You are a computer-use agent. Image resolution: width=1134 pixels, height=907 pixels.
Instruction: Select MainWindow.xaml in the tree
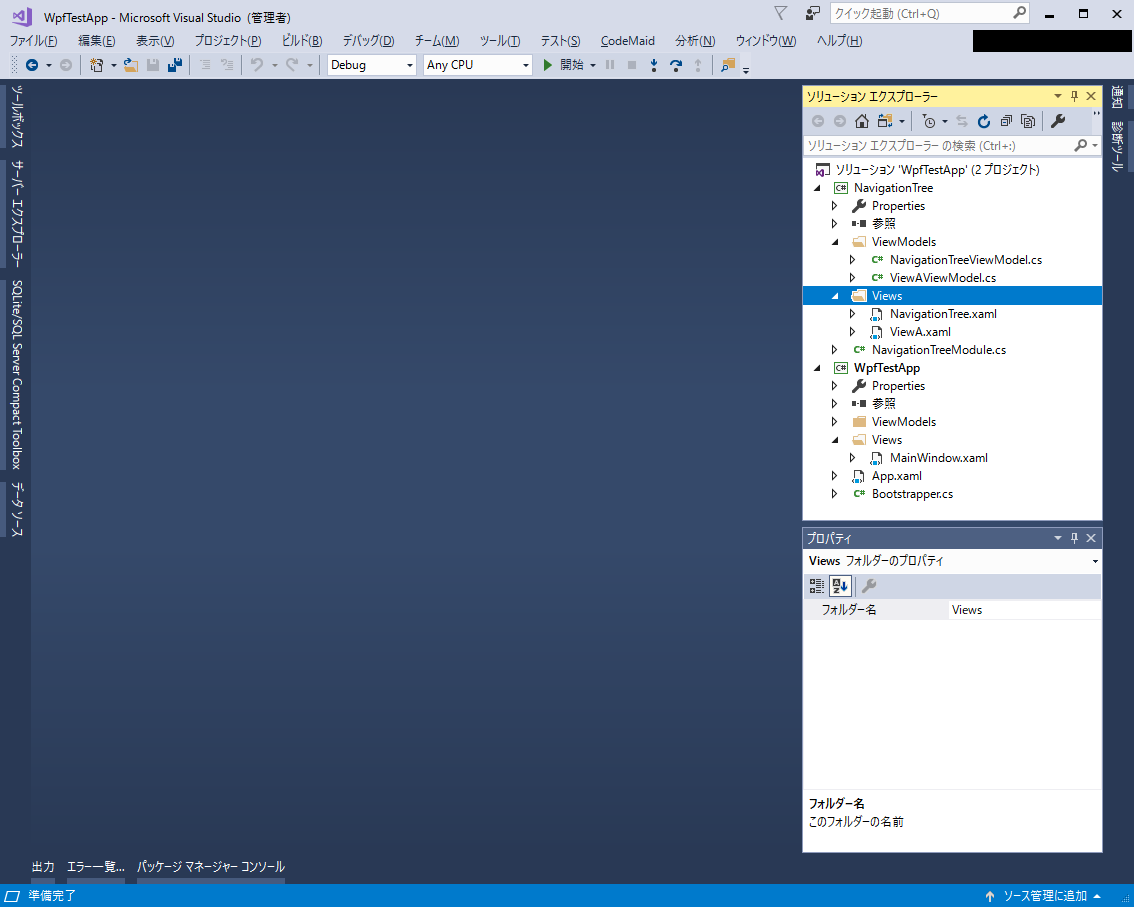(938, 458)
